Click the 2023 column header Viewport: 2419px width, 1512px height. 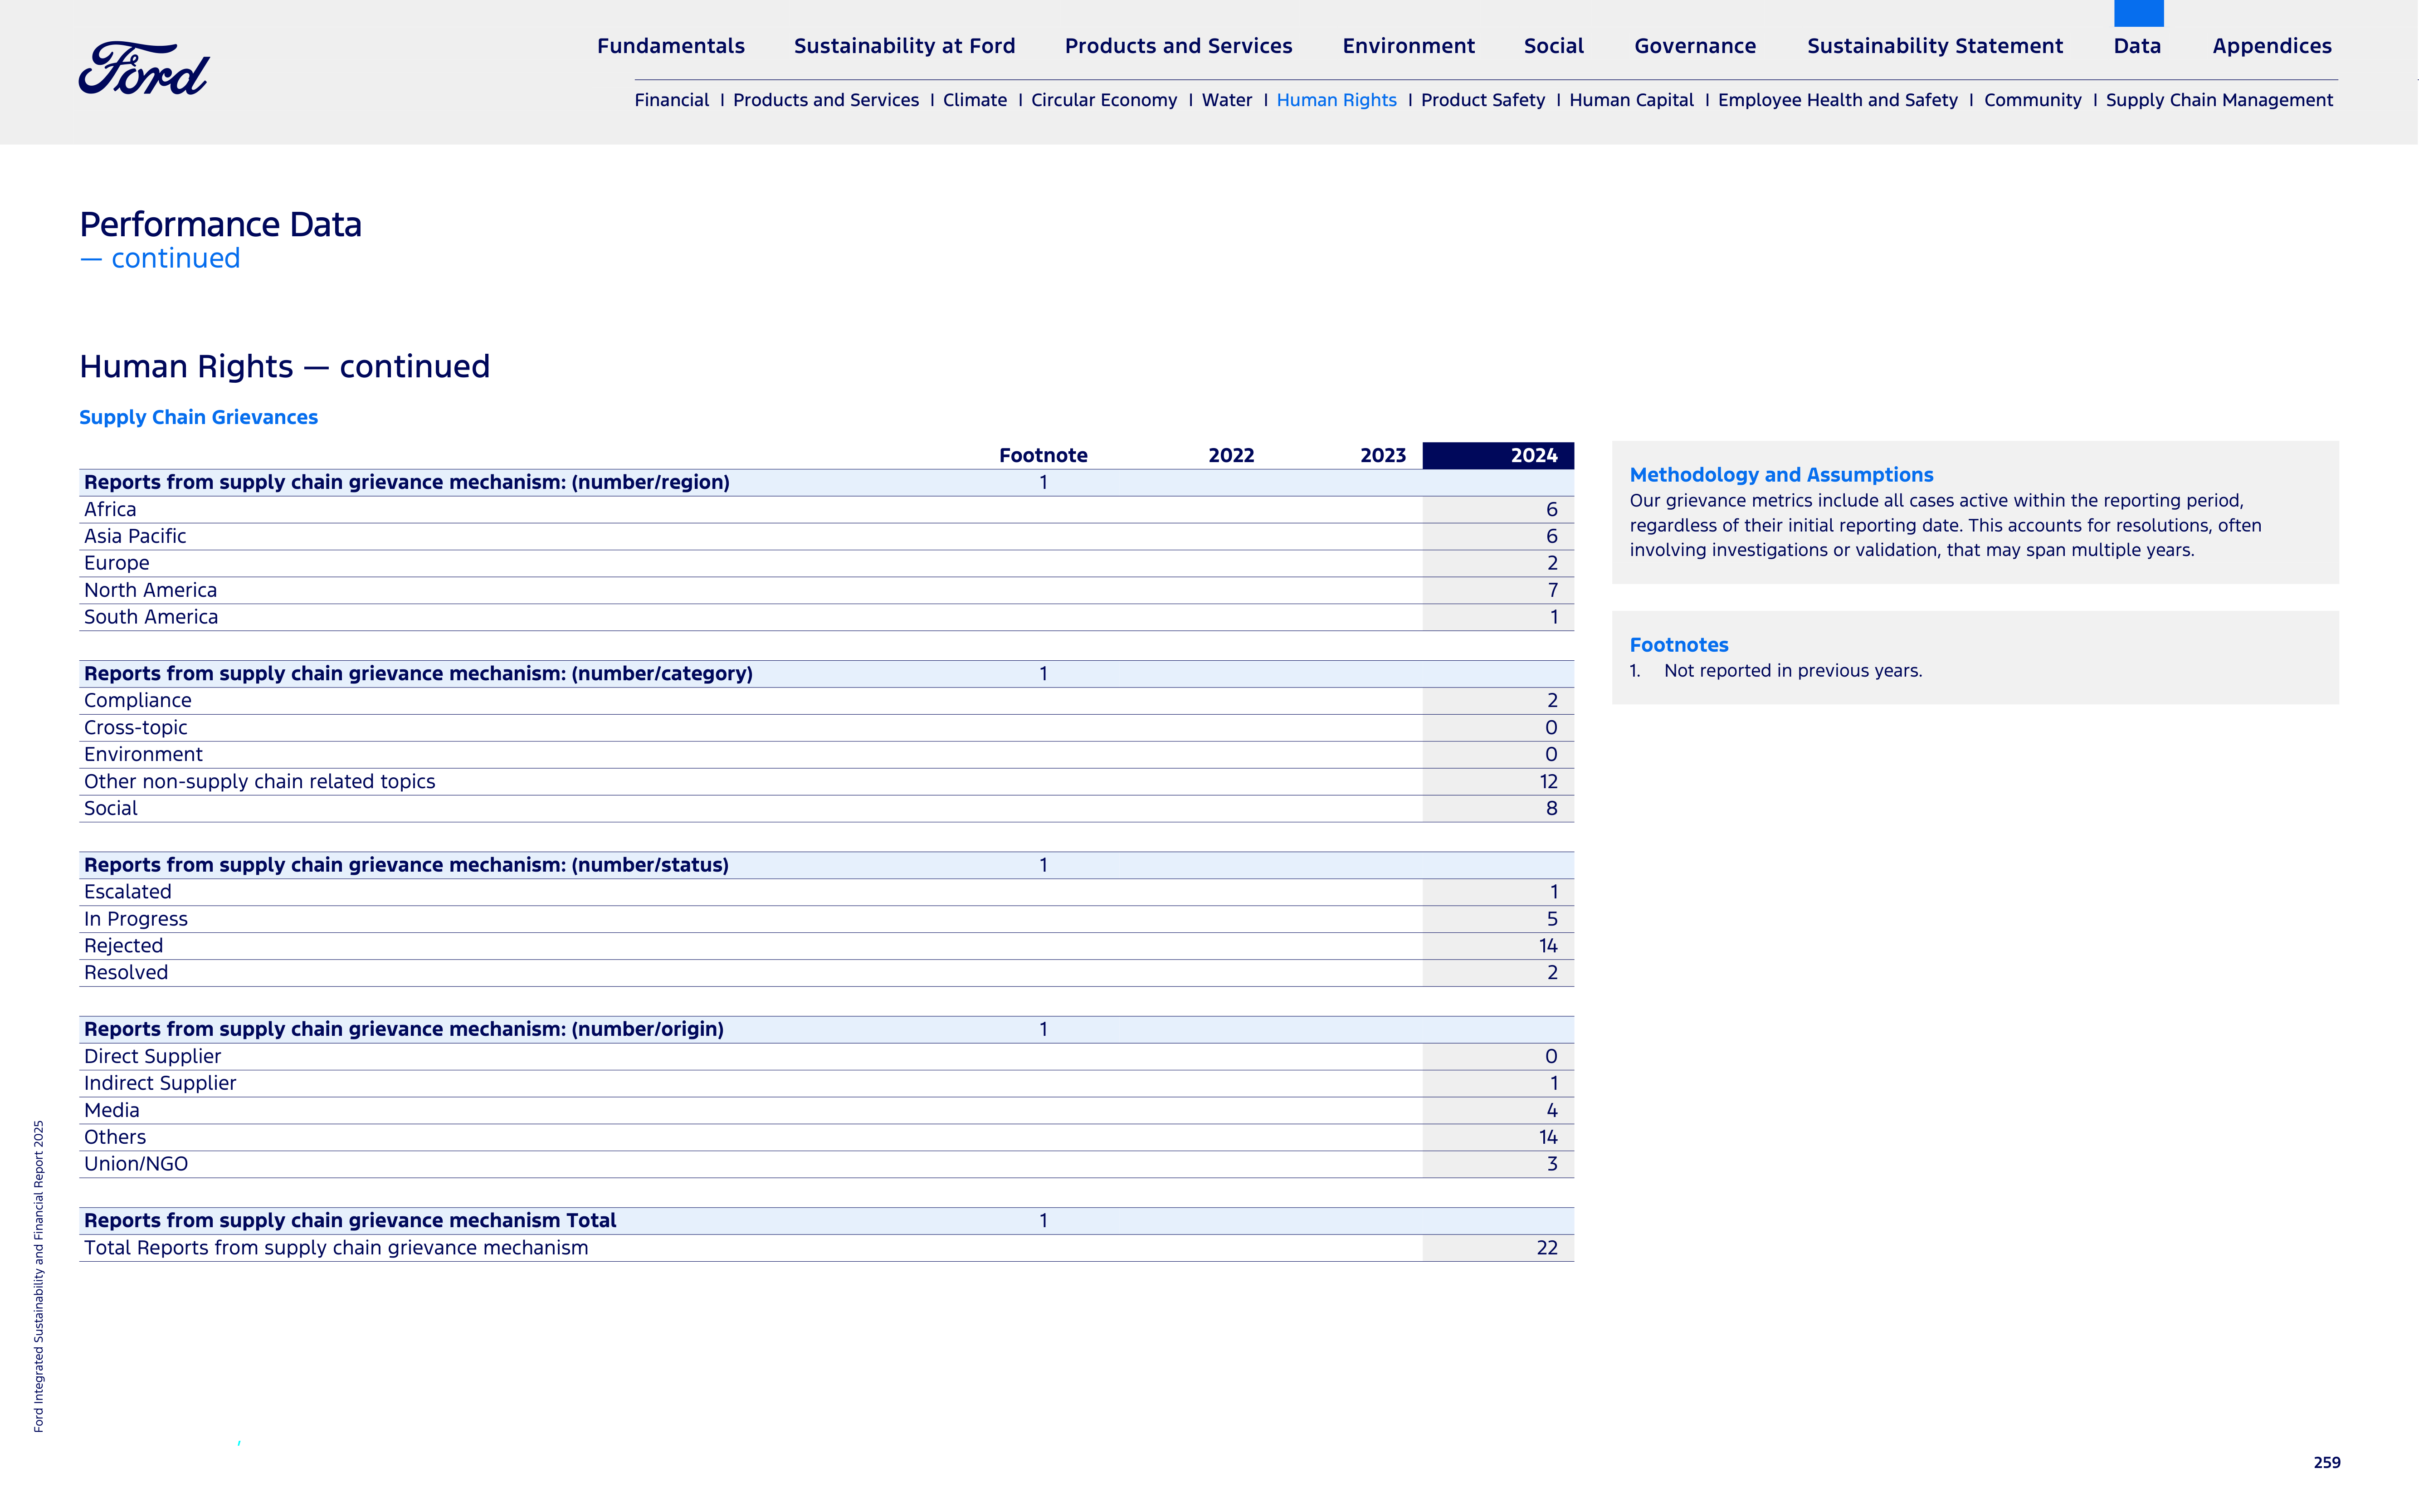[x=1383, y=455]
